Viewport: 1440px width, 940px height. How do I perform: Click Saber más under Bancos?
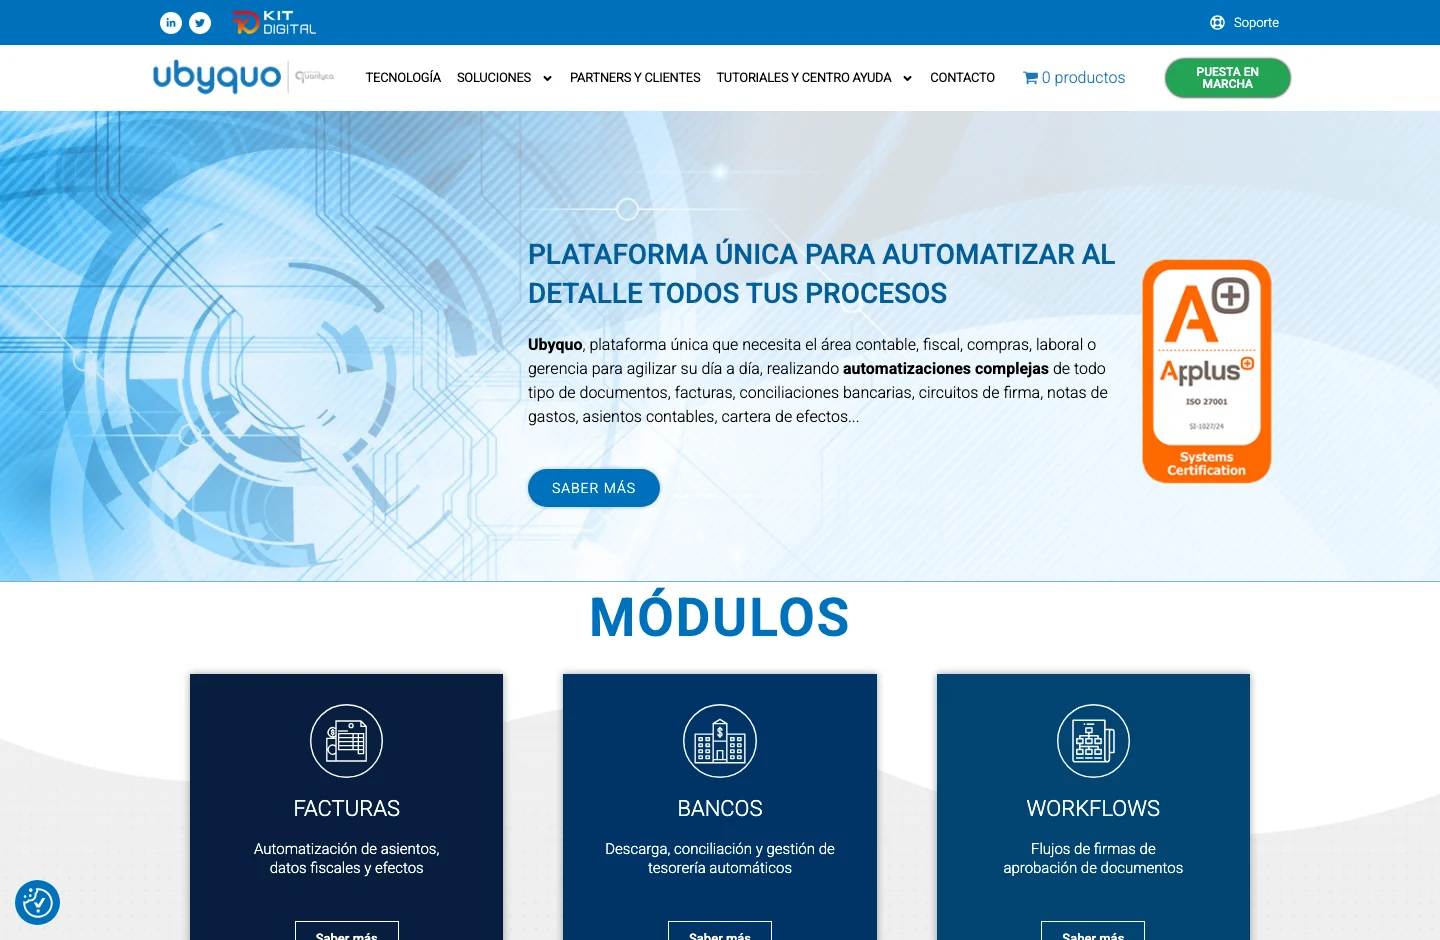[x=720, y=932]
